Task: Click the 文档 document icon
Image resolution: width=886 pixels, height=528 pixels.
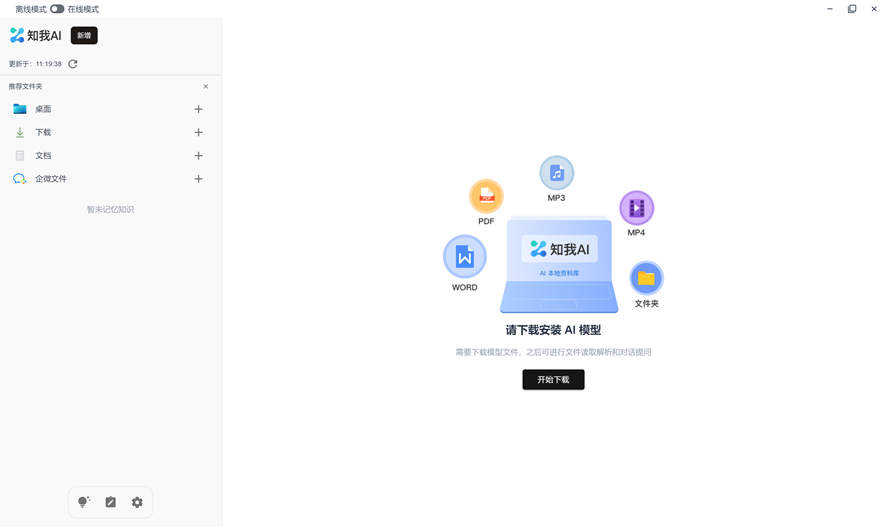Action: click(x=20, y=155)
